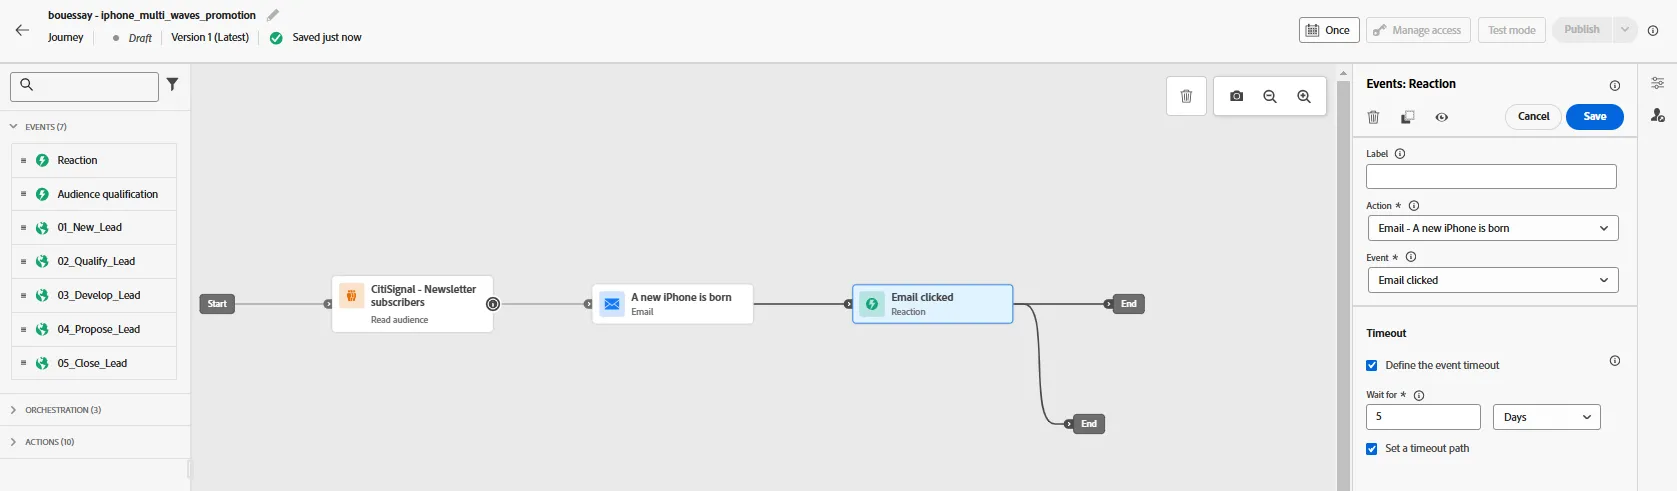Click the canvas vertical scrollbar
Screen dimensions: 1677x491
[1344, 284]
